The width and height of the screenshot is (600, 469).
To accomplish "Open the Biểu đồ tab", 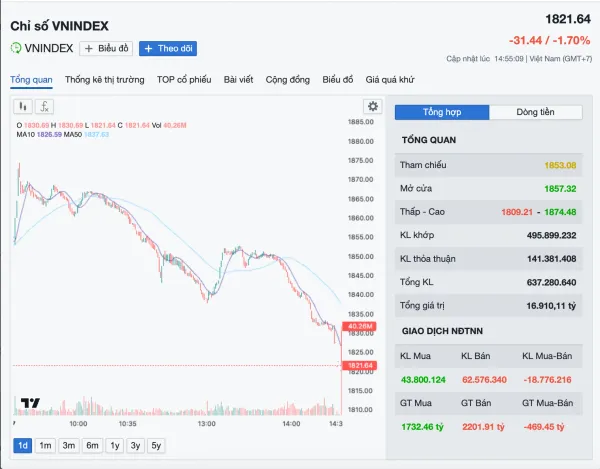I will click(338, 80).
